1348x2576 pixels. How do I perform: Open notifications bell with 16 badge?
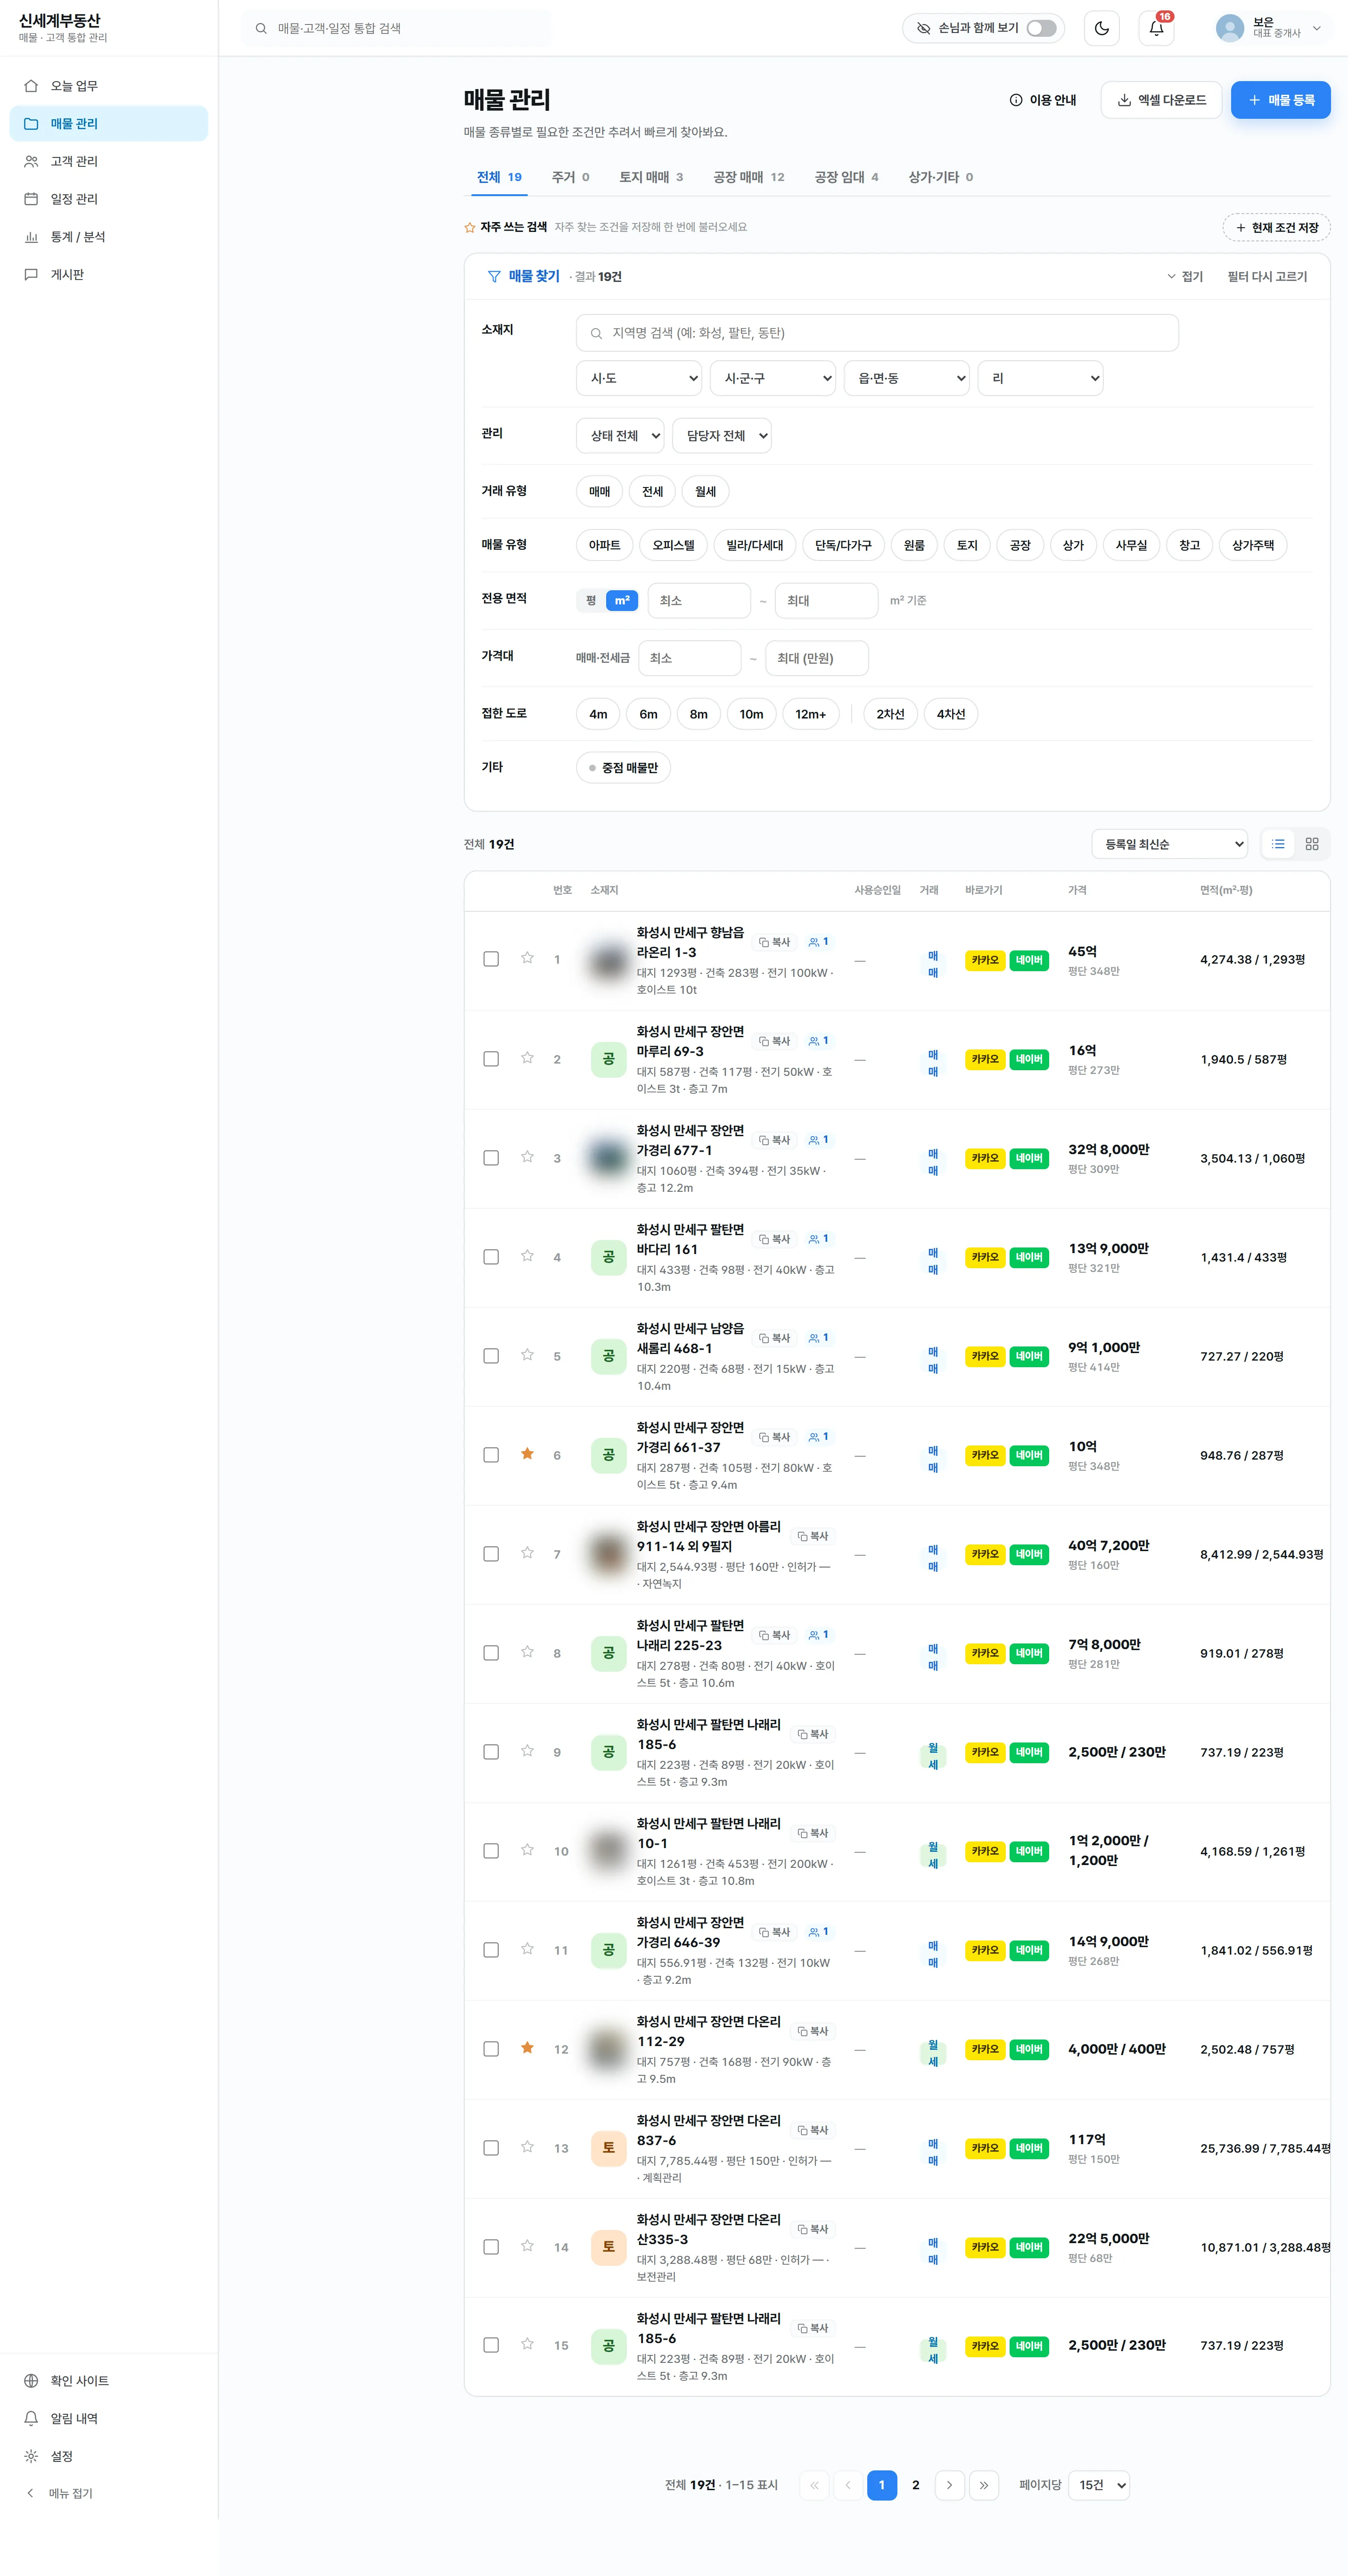click(1156, 28)
